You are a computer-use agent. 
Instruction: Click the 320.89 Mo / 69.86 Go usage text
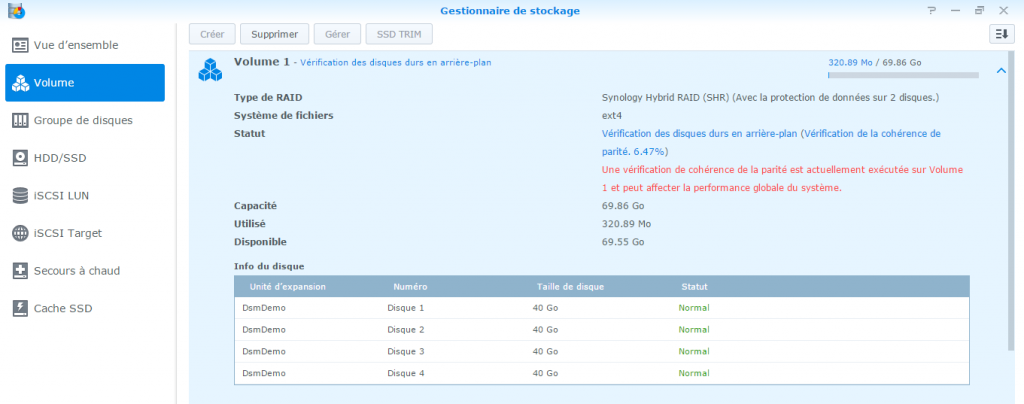874,63
